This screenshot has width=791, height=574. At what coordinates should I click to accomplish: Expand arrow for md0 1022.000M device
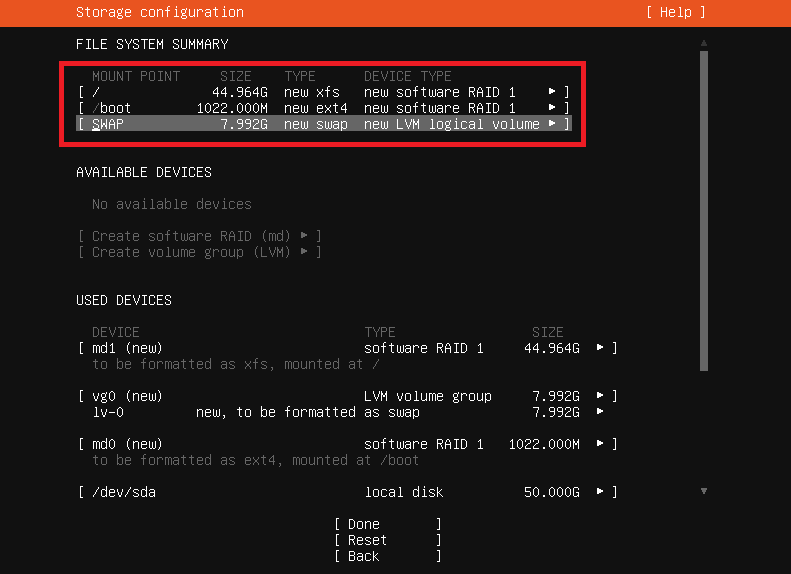(x=600, y=443)
